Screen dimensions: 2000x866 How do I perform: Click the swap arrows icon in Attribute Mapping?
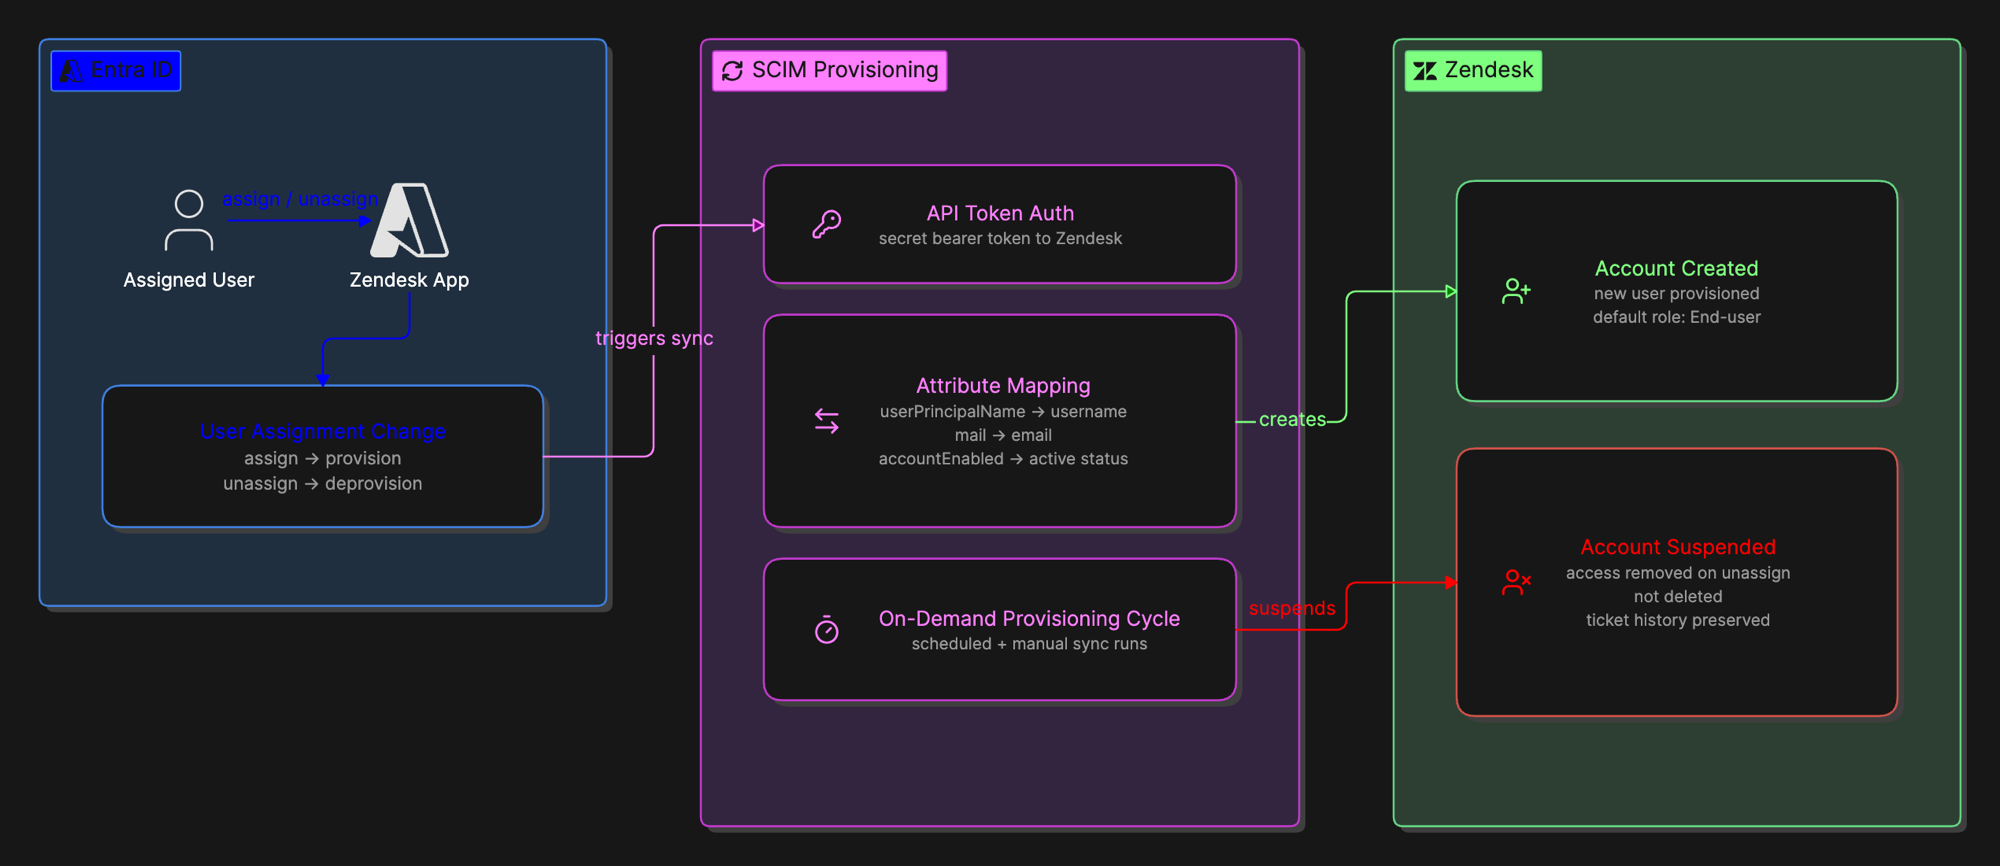click(x=827, y=421)
